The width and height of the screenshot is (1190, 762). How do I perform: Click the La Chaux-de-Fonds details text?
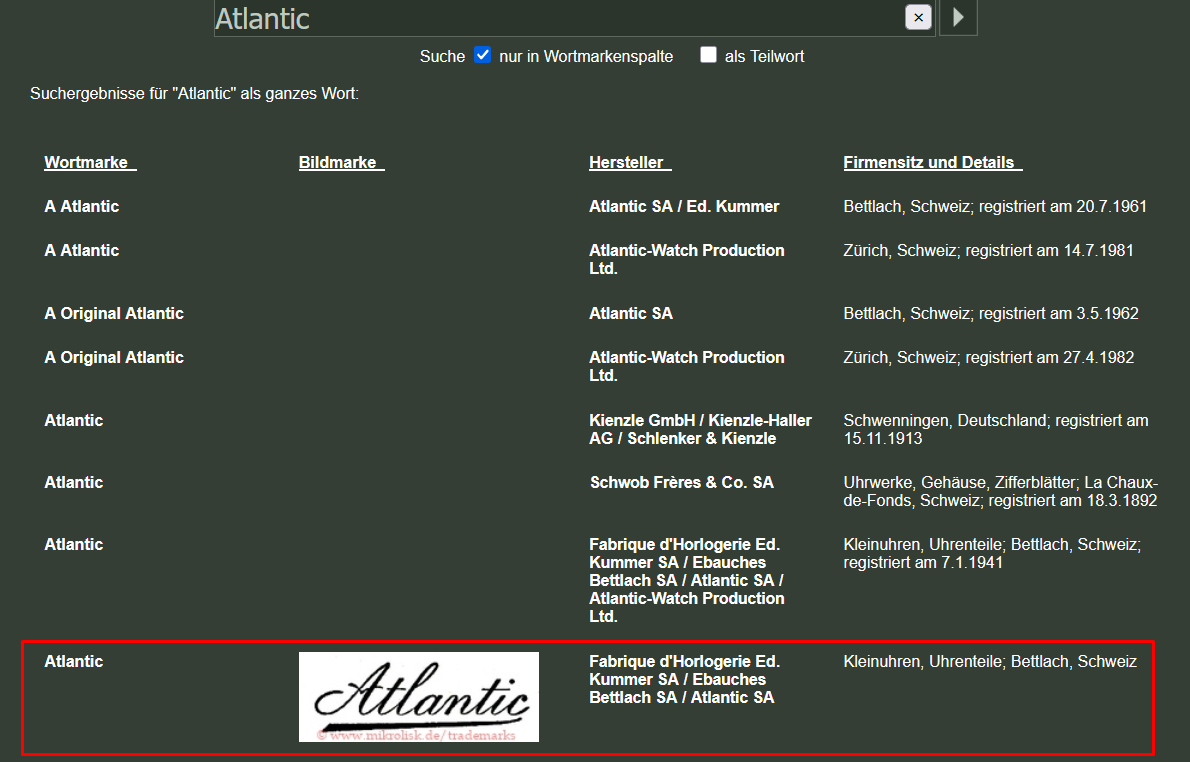(x=1000, y=491)
